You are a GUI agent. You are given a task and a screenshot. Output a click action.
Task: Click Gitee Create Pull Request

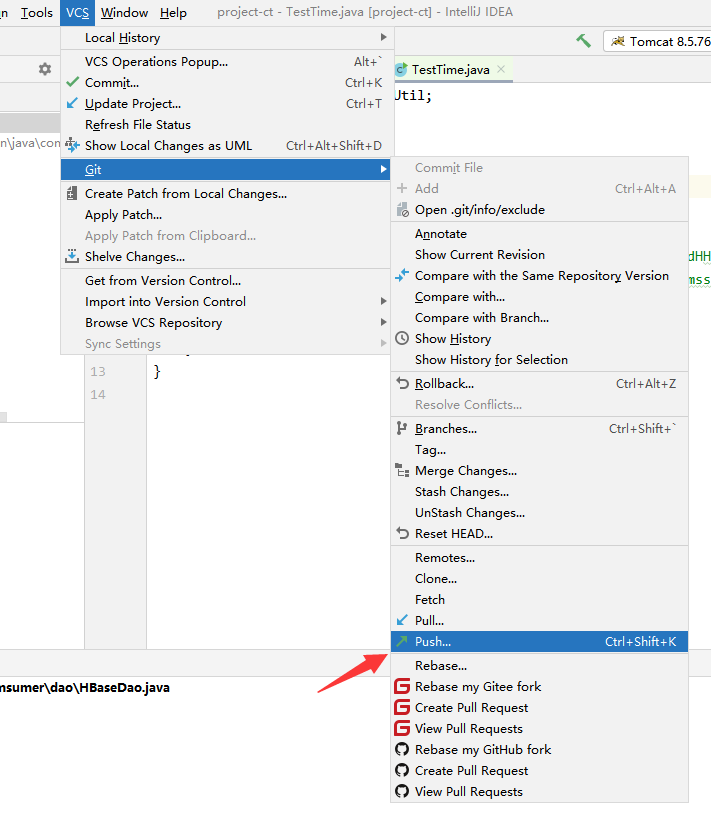point(539,708)
